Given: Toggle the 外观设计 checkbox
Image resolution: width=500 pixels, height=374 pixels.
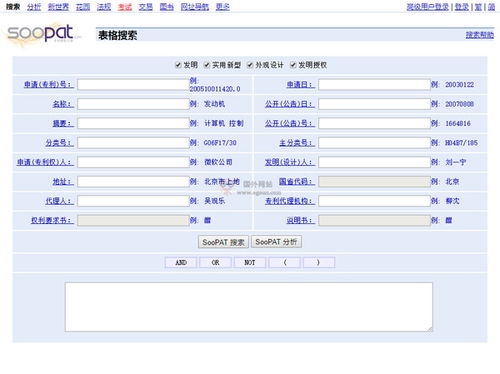Looking at the screenshot, I should 250,65.
